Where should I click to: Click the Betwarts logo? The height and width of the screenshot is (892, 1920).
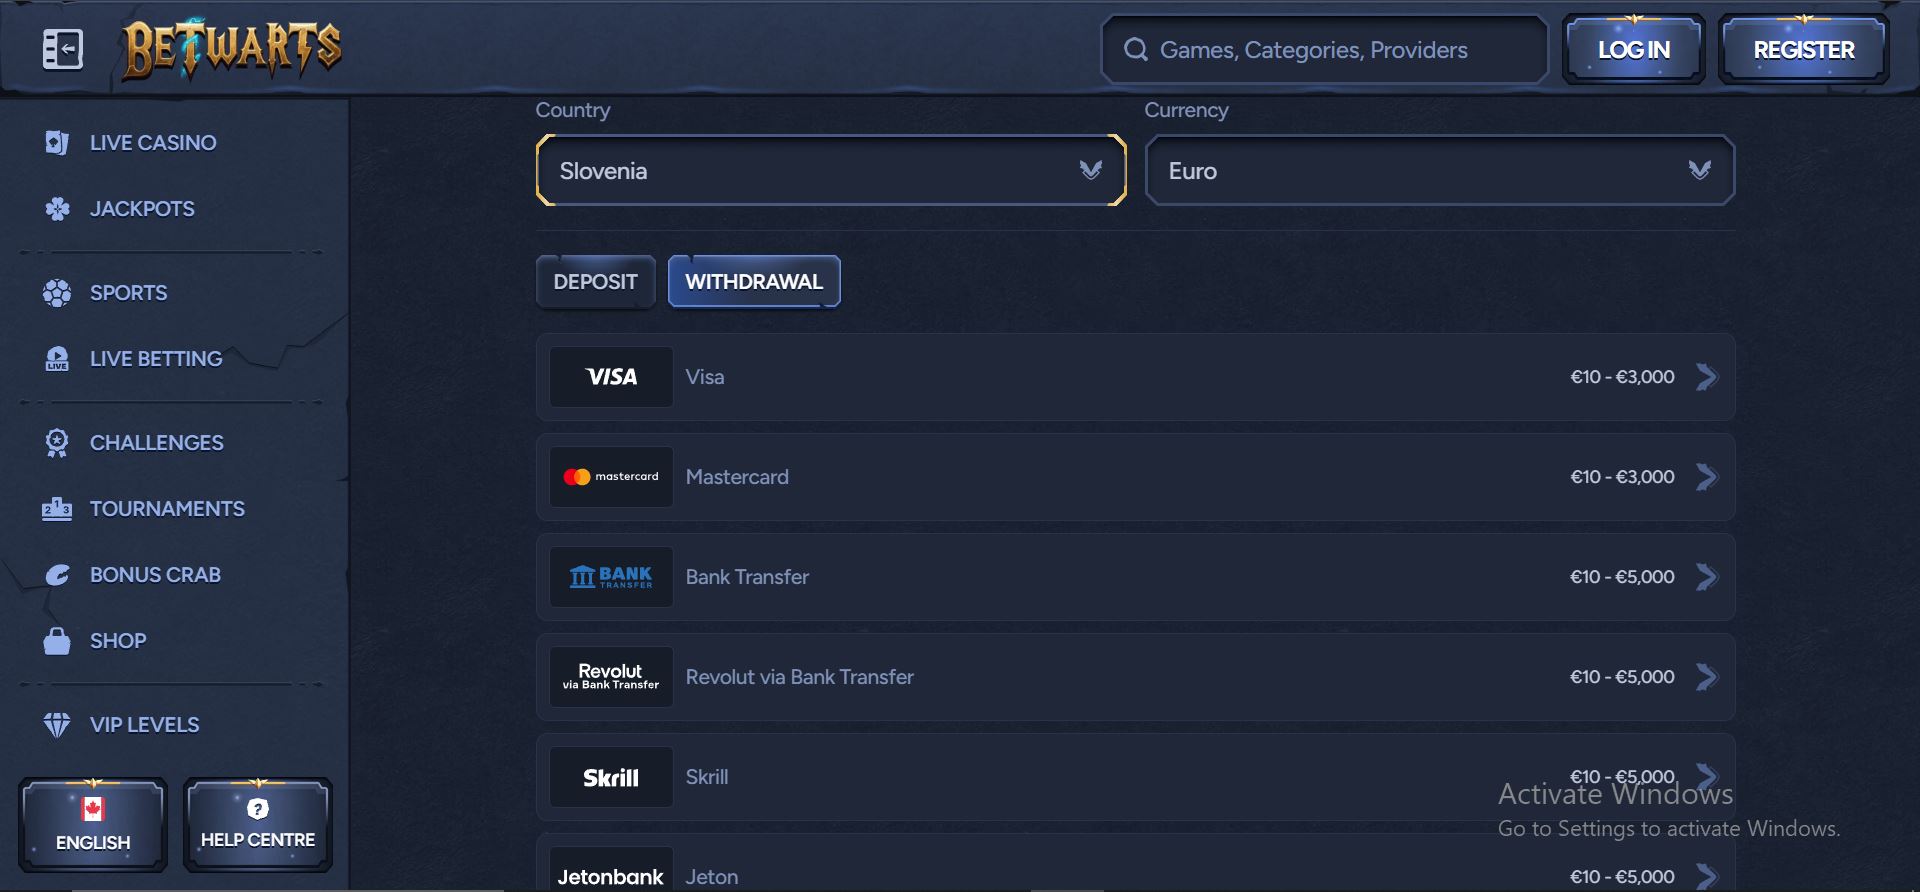point(231,49)
